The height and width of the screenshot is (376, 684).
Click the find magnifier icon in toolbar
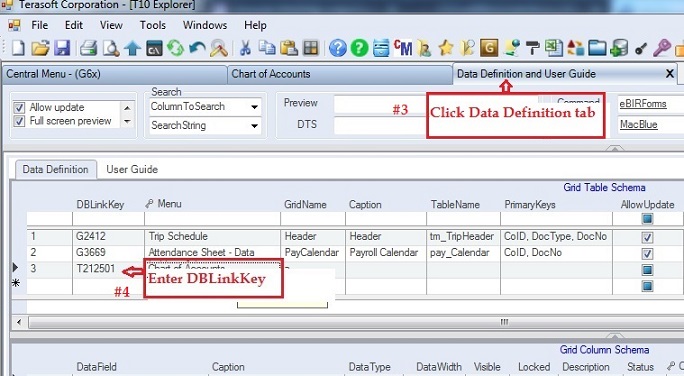click(219, 48)
